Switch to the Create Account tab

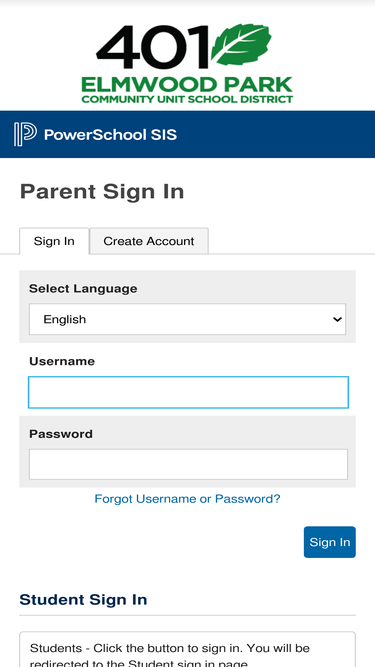point(149,241)
